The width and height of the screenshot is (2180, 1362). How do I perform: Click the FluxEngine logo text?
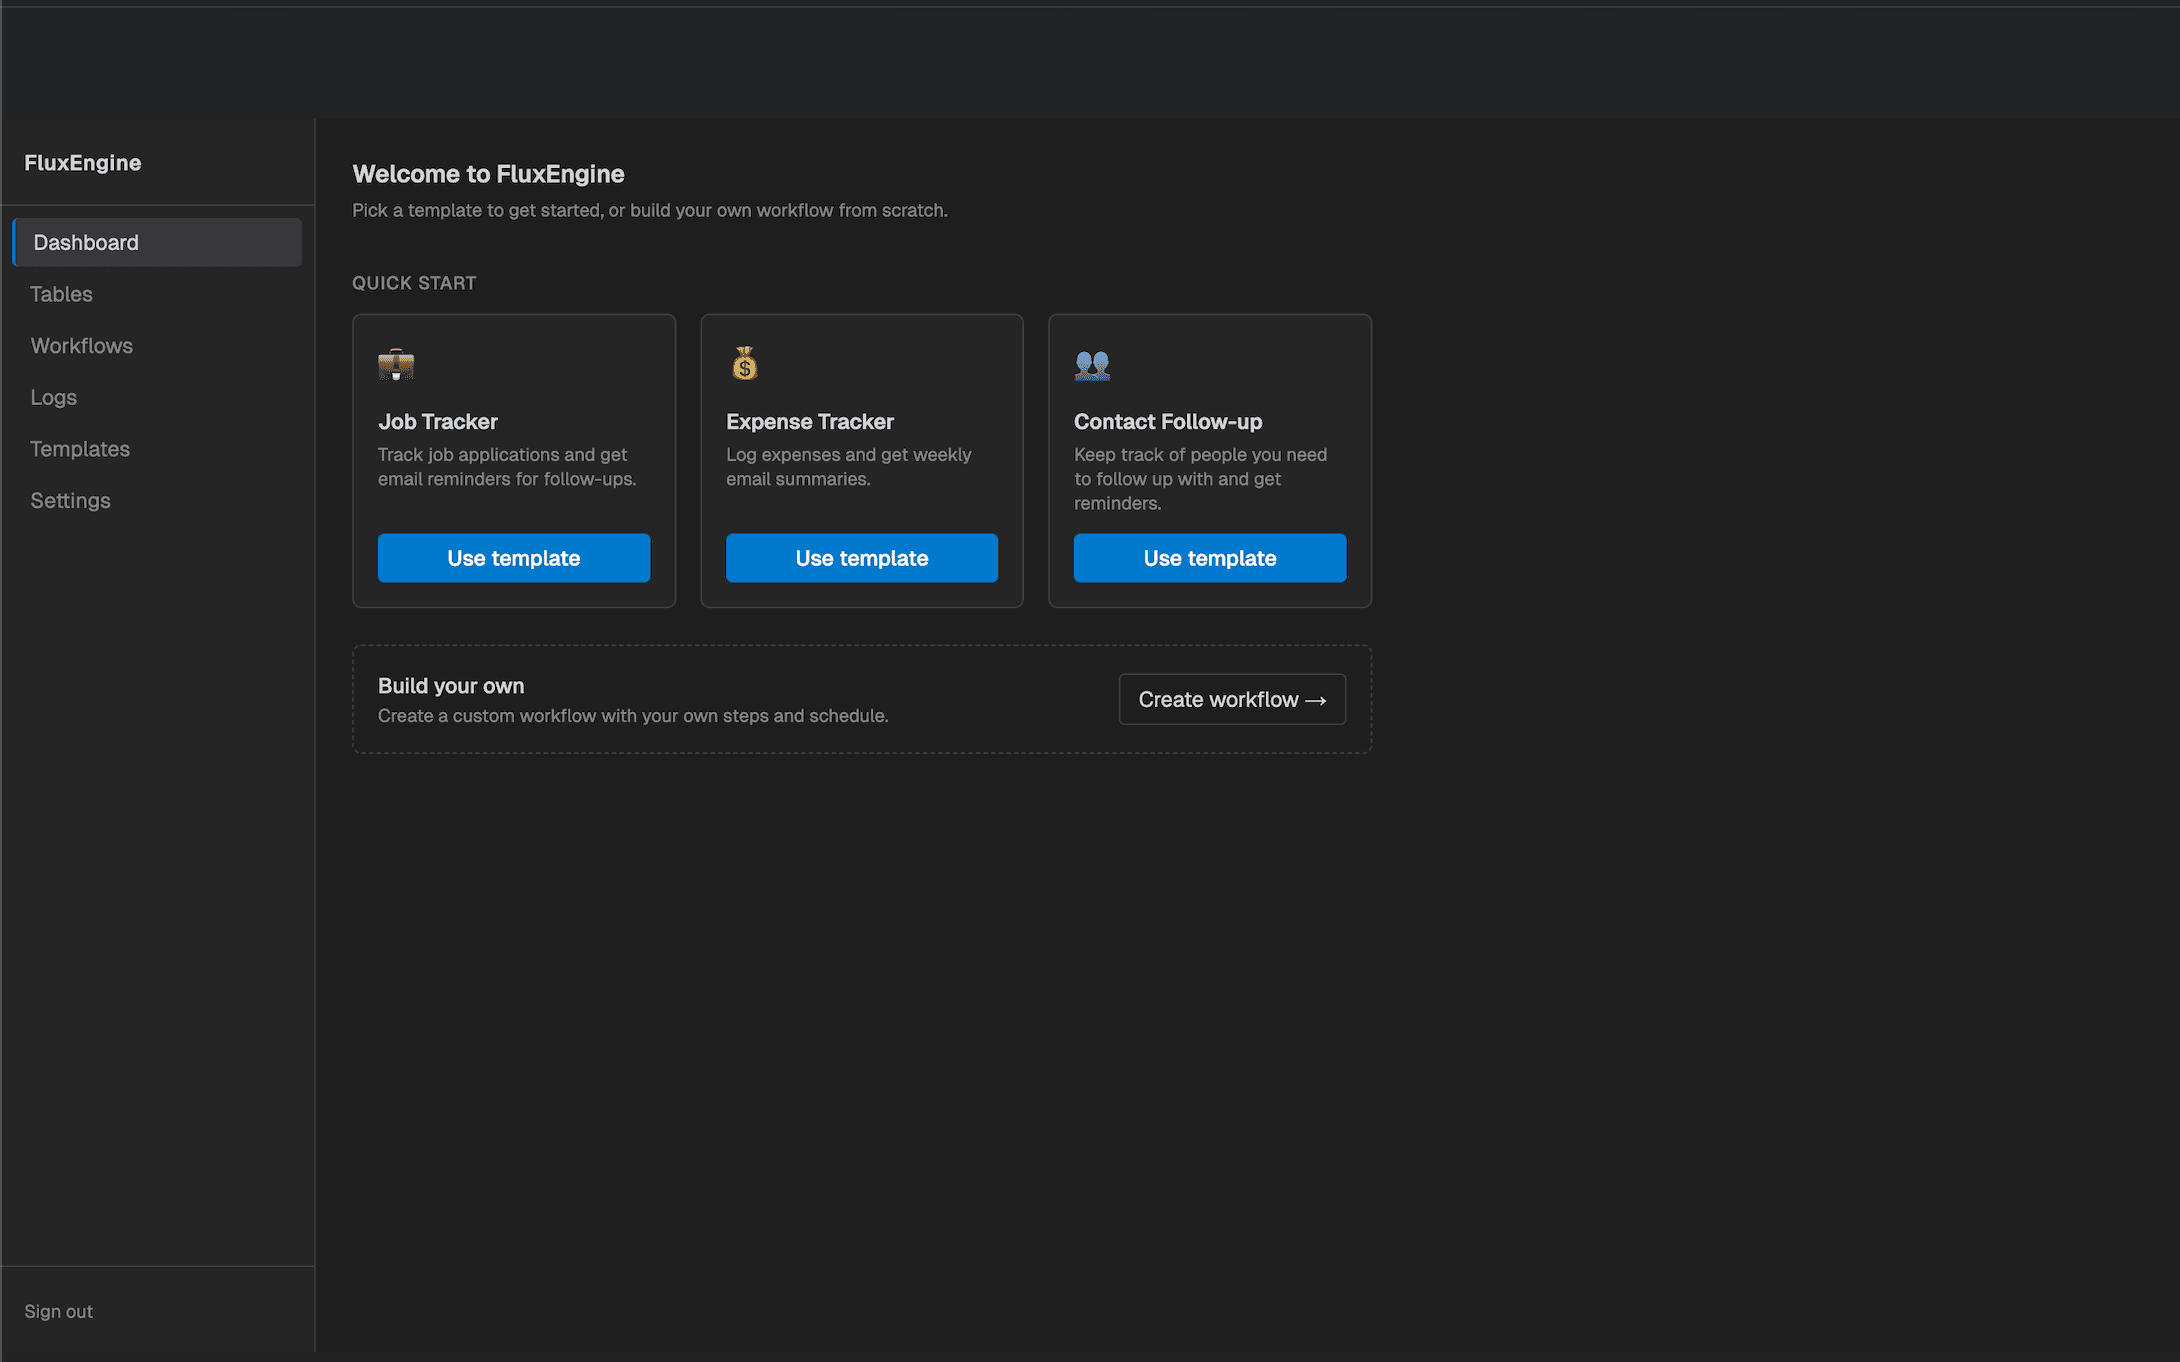tap(83, 162)
